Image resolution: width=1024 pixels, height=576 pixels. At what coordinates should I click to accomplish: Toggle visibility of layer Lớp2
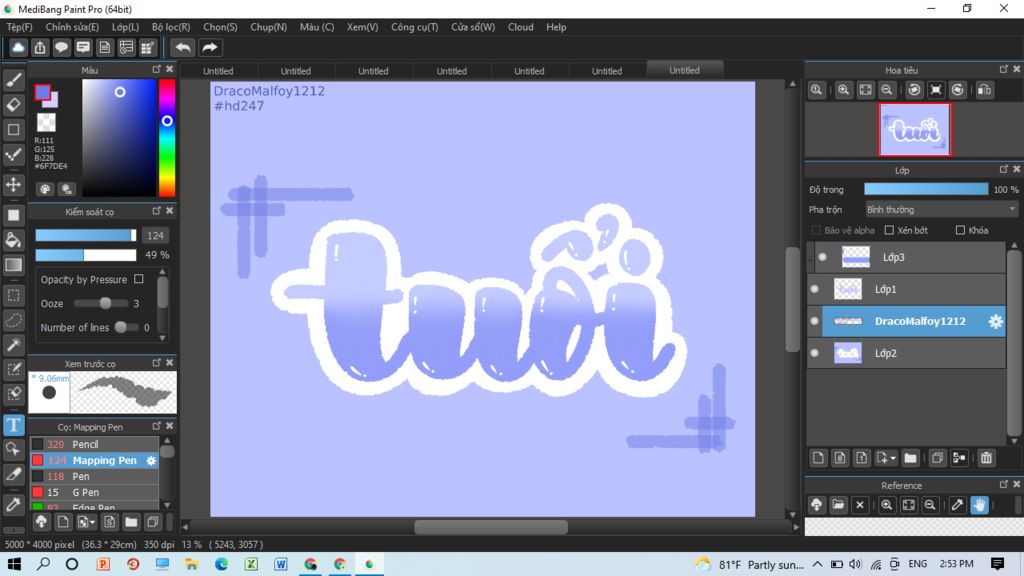coord(814,353)
